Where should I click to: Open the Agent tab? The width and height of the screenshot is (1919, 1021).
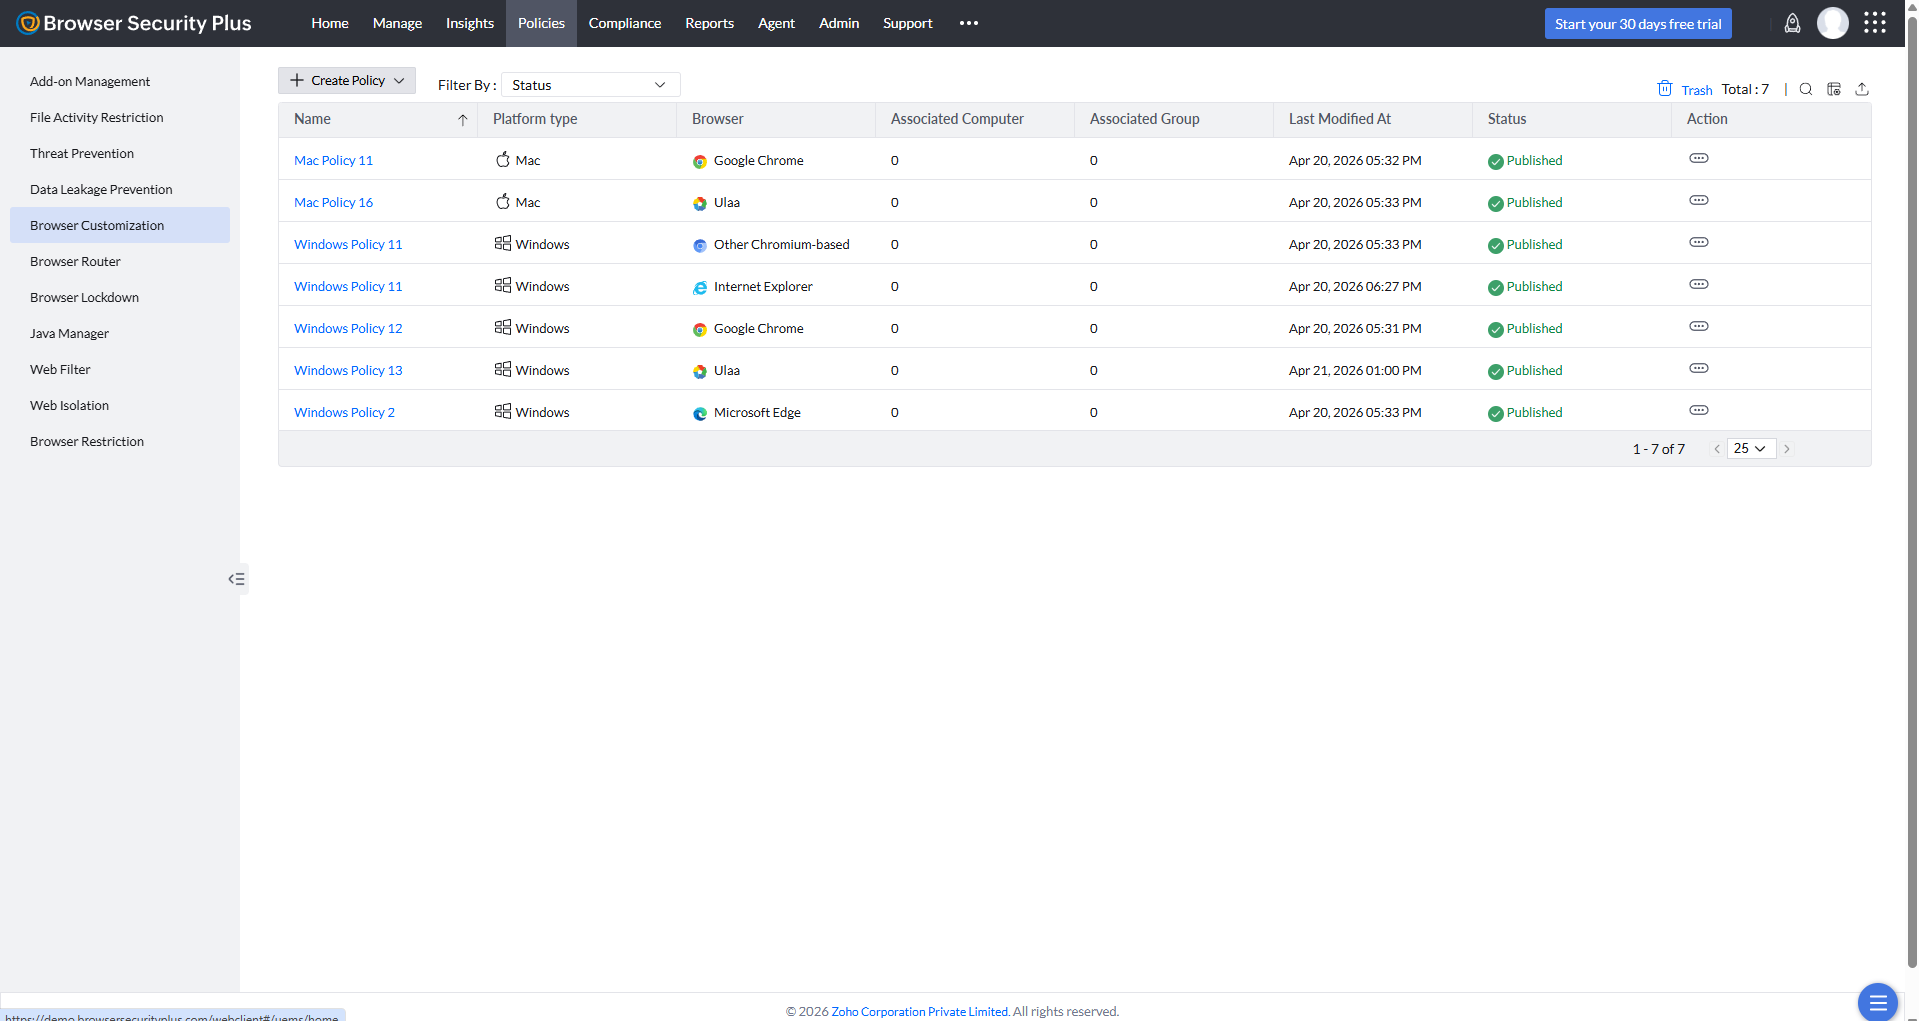coord(776,23)
